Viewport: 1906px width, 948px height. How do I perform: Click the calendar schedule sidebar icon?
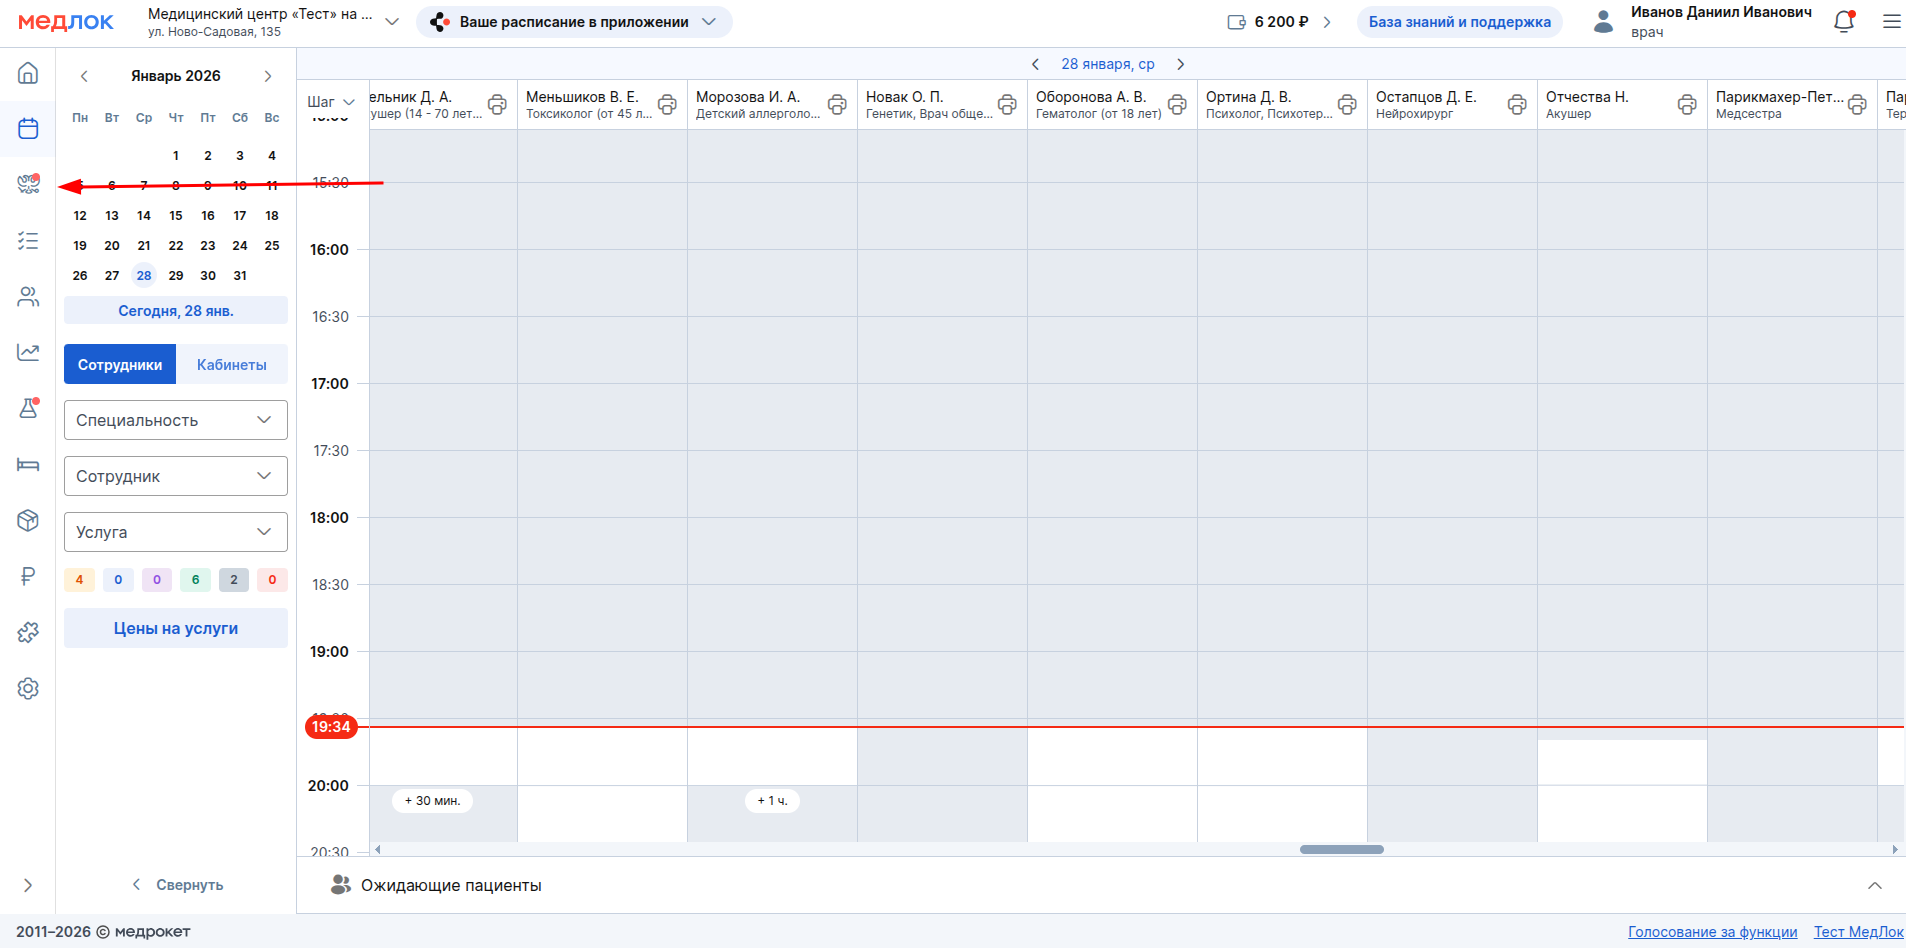tap(28, 129)
